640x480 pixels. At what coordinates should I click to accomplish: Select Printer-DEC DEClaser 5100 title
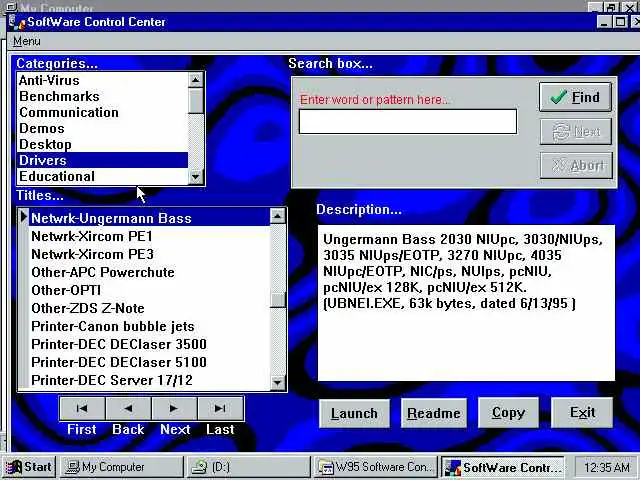pyautogui.click(x=150, y=362)
